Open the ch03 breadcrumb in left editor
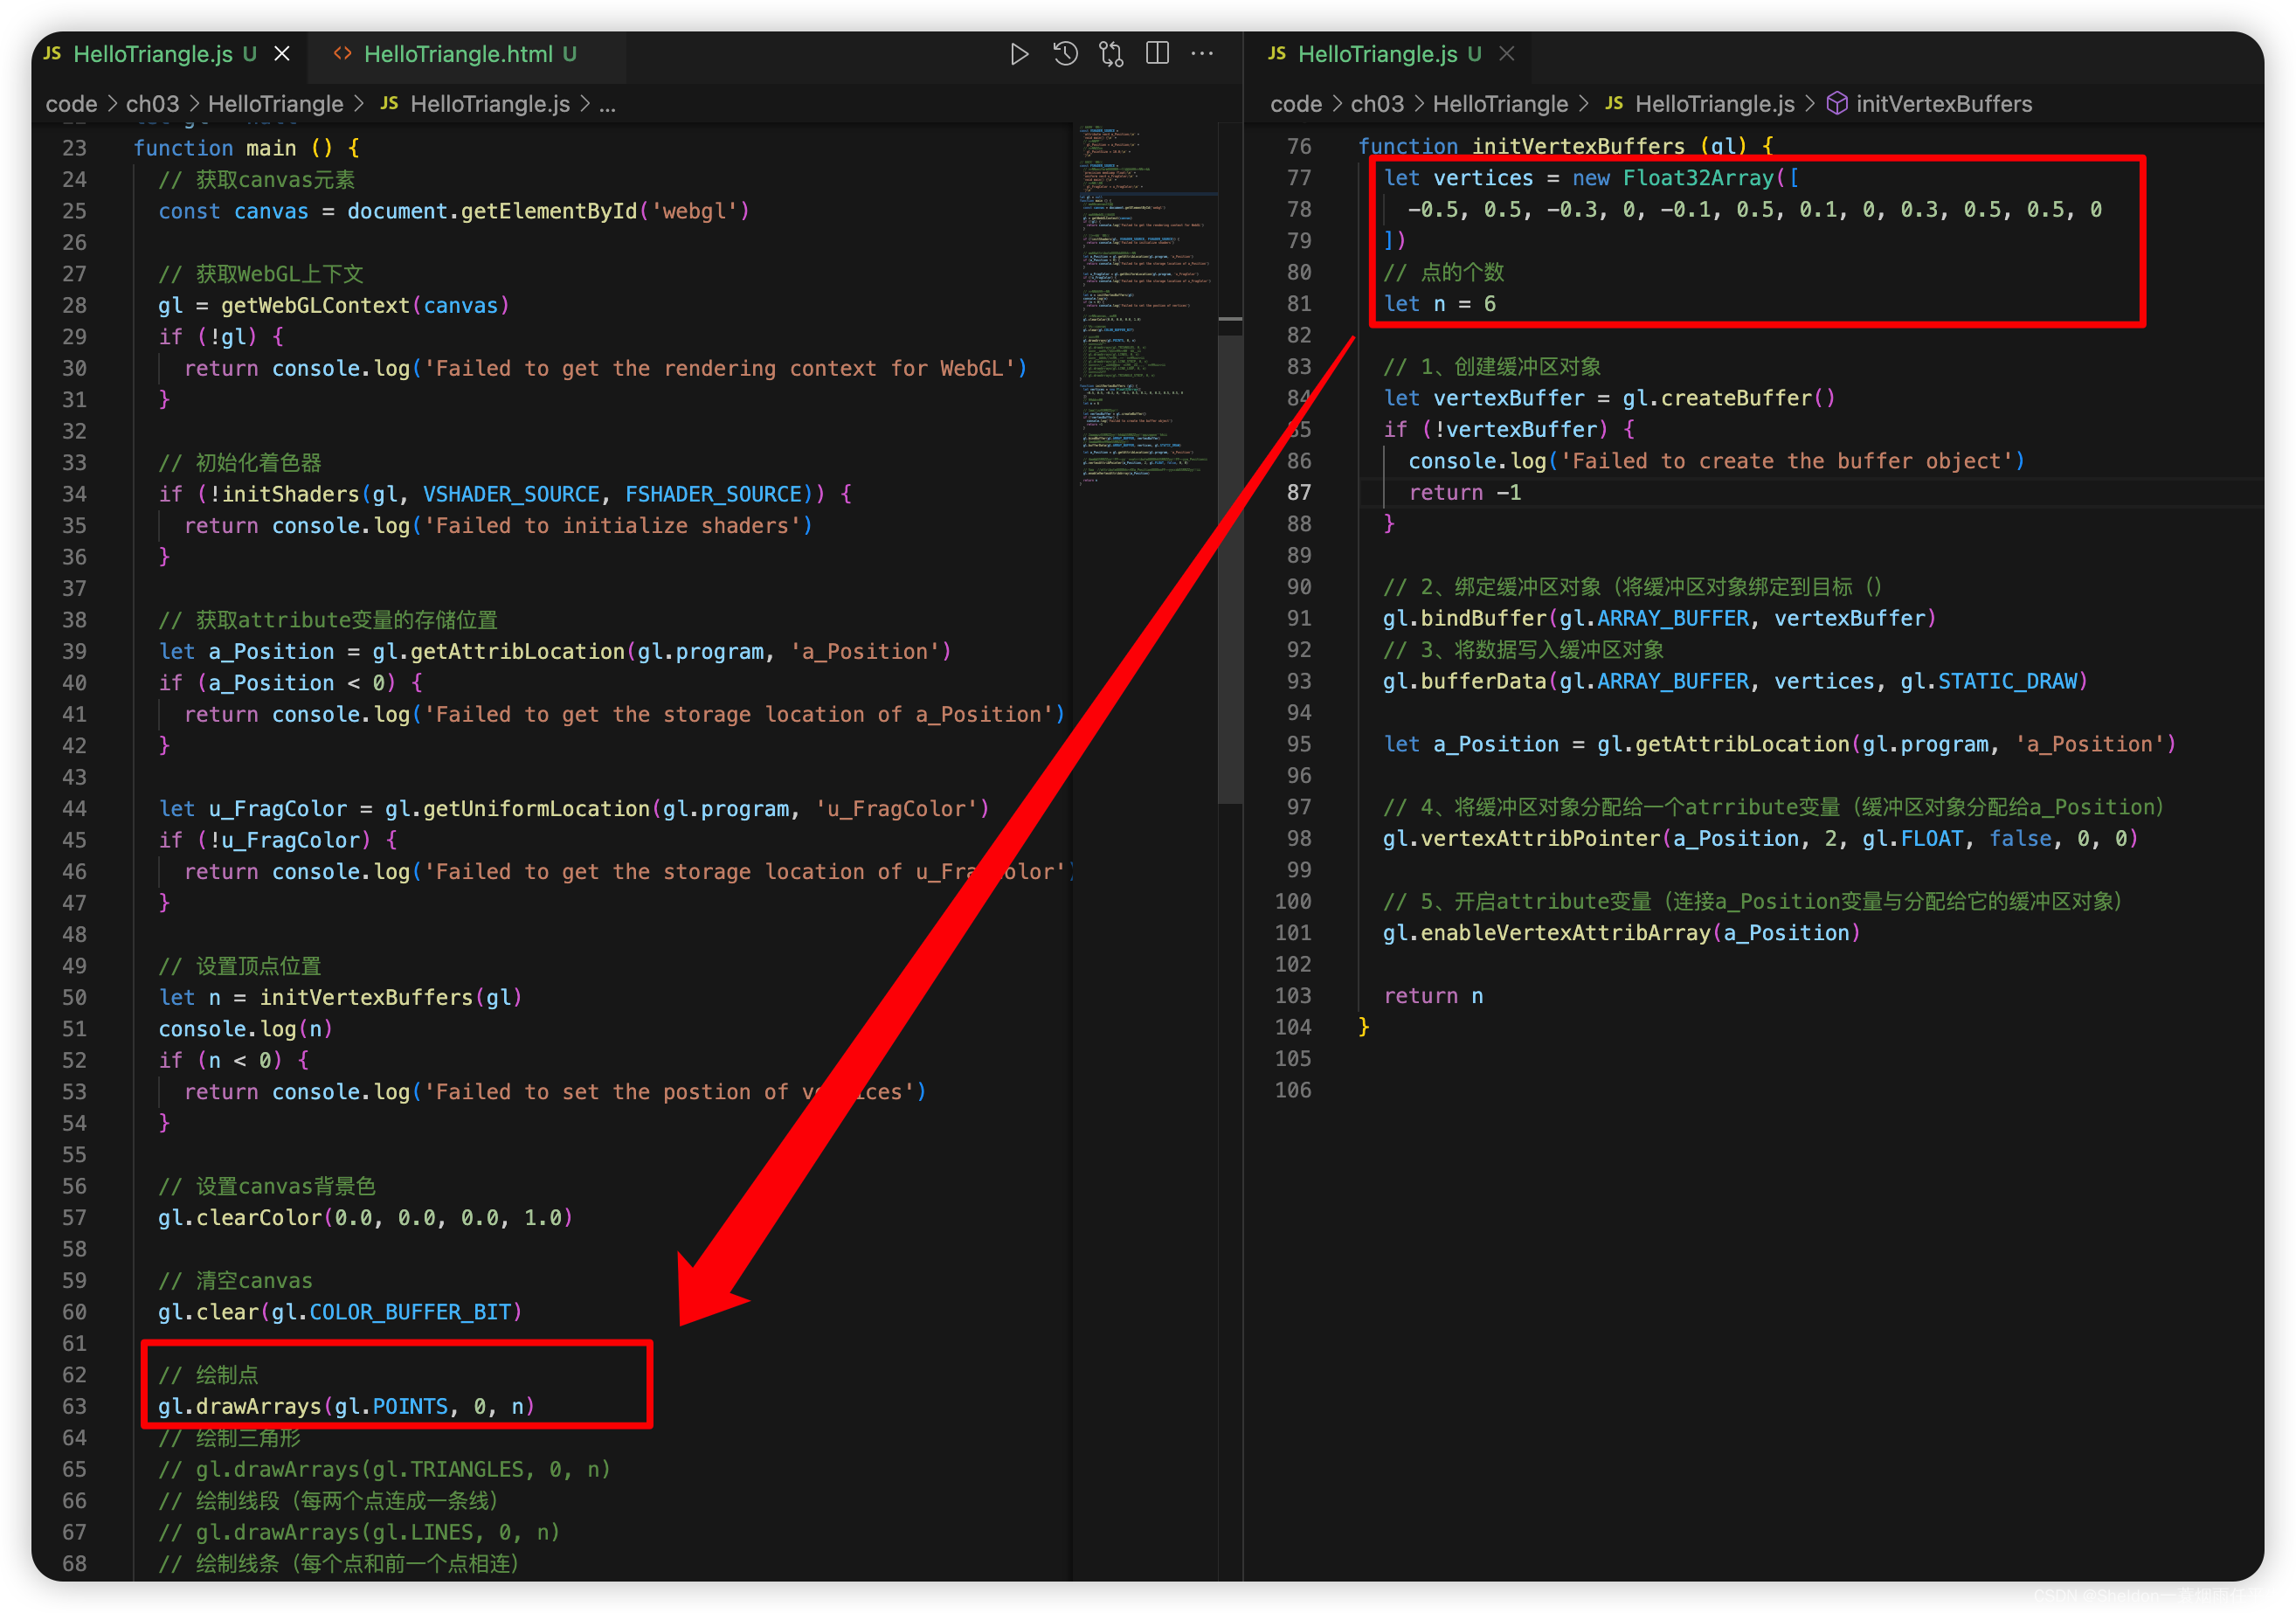 152,104
